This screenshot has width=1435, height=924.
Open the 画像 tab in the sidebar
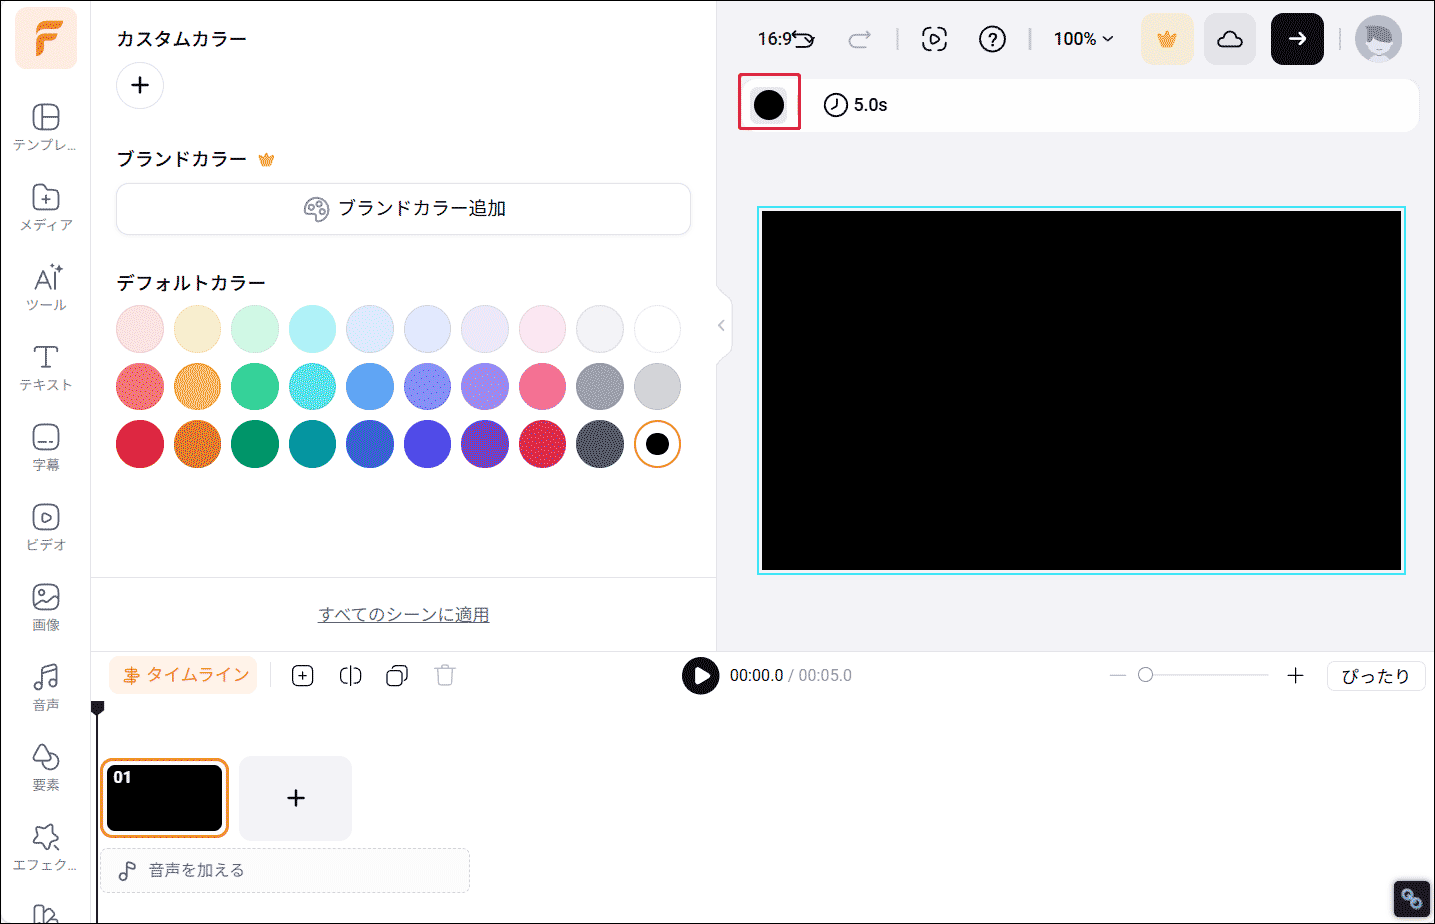[x=45, y=607]
